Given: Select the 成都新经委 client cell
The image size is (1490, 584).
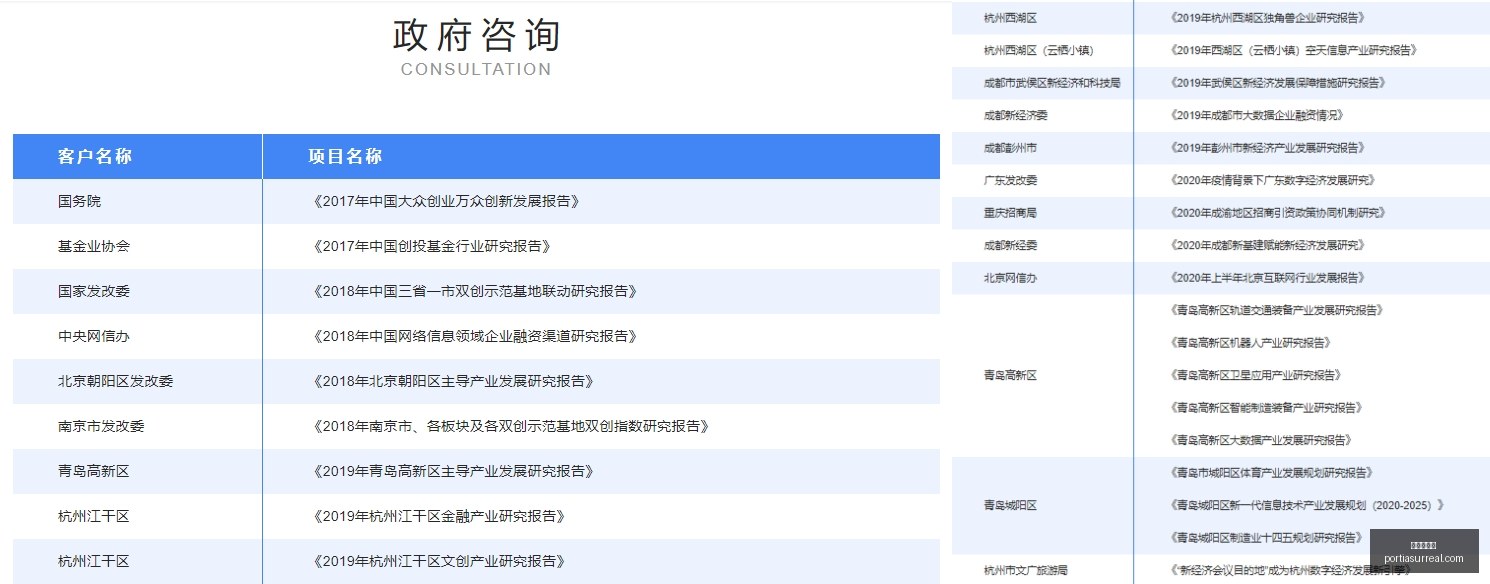Looking at the screenshot, I should (x=1010, y=245).
